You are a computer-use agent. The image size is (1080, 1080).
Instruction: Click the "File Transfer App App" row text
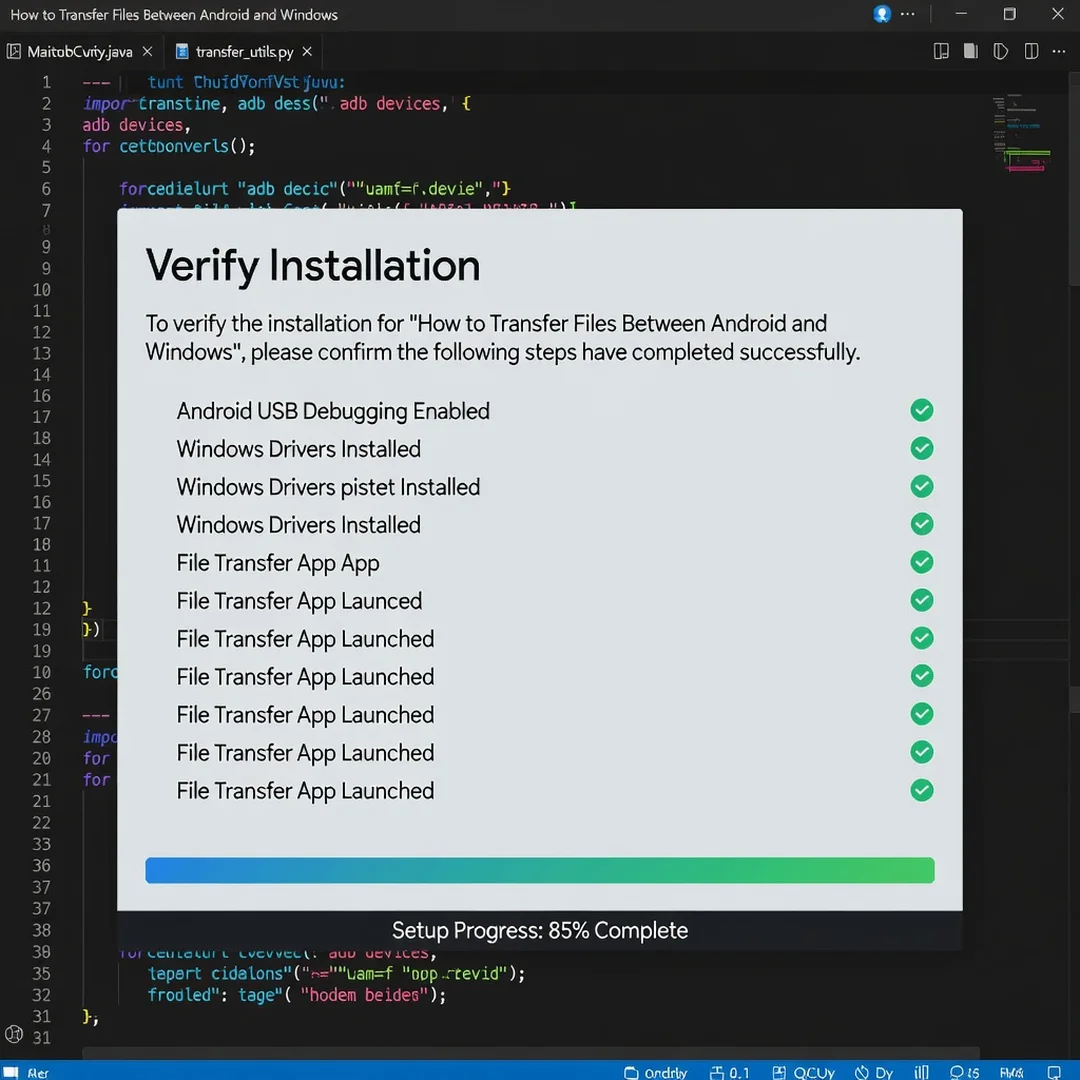click(x=278, y=563)
